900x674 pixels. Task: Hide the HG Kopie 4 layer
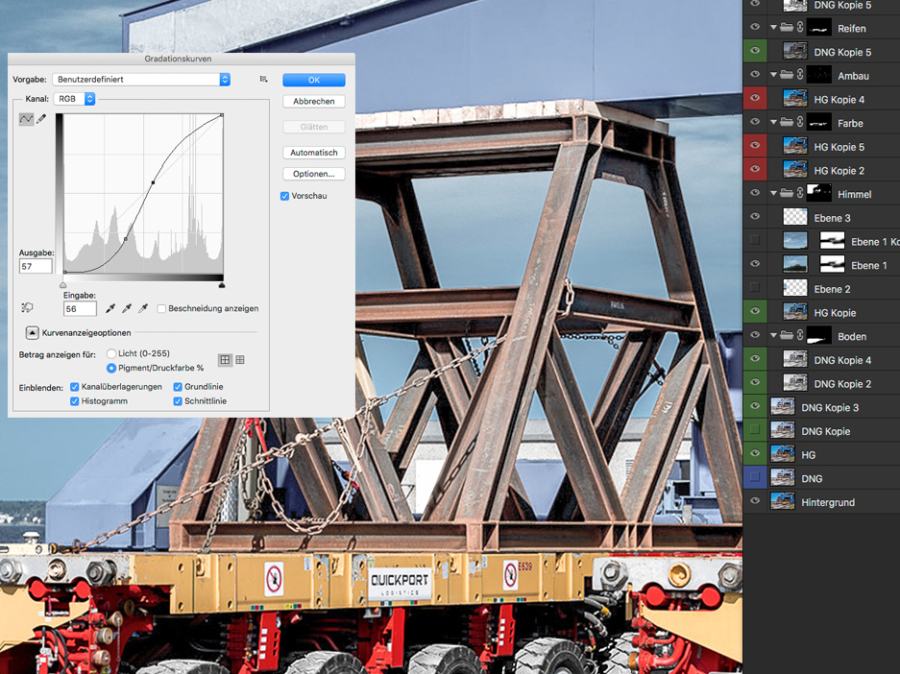point(755,99)
